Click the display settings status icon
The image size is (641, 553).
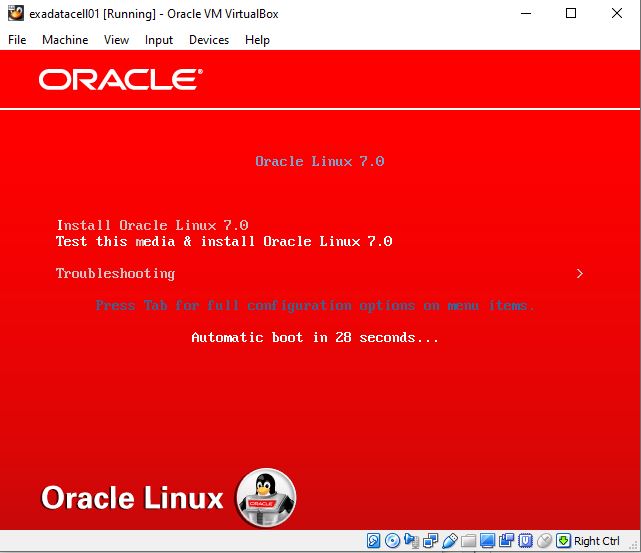[x=487, y=541]
